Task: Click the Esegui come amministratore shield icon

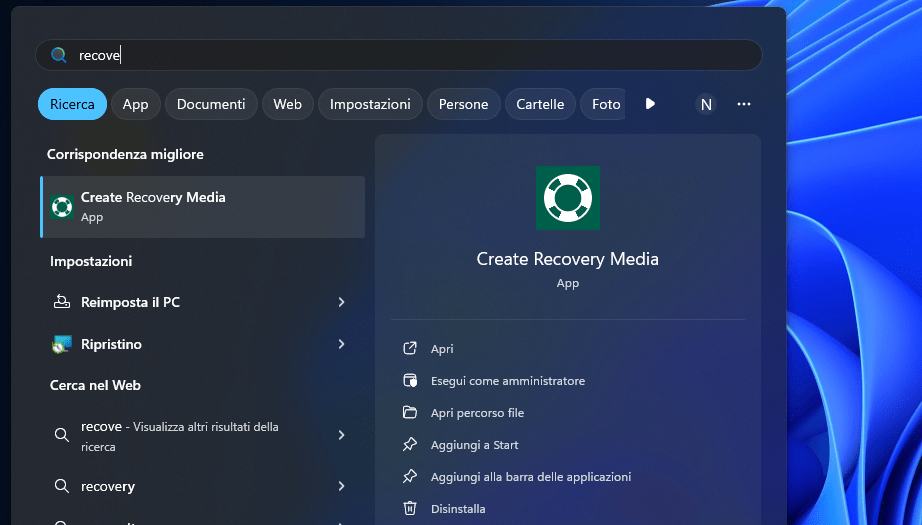Action: 409,381
